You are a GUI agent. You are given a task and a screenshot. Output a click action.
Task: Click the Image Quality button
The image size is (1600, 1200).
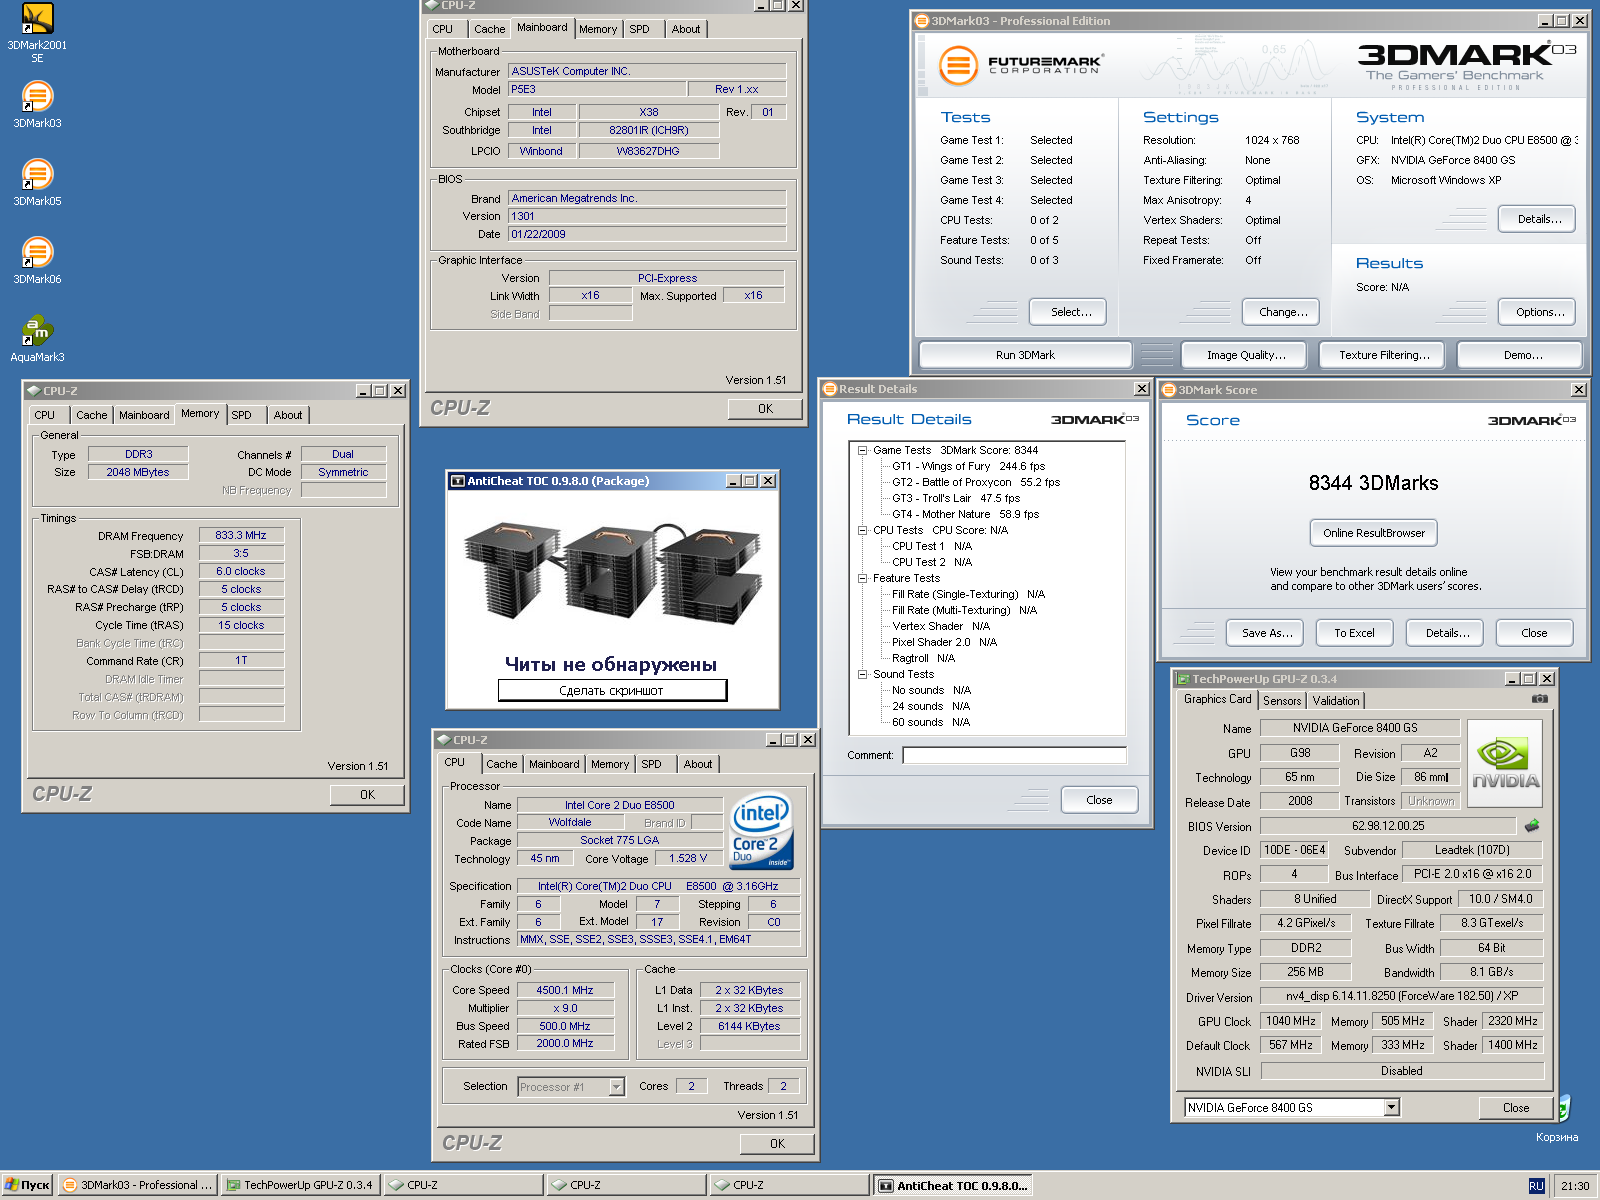(x=1246, y=355)
